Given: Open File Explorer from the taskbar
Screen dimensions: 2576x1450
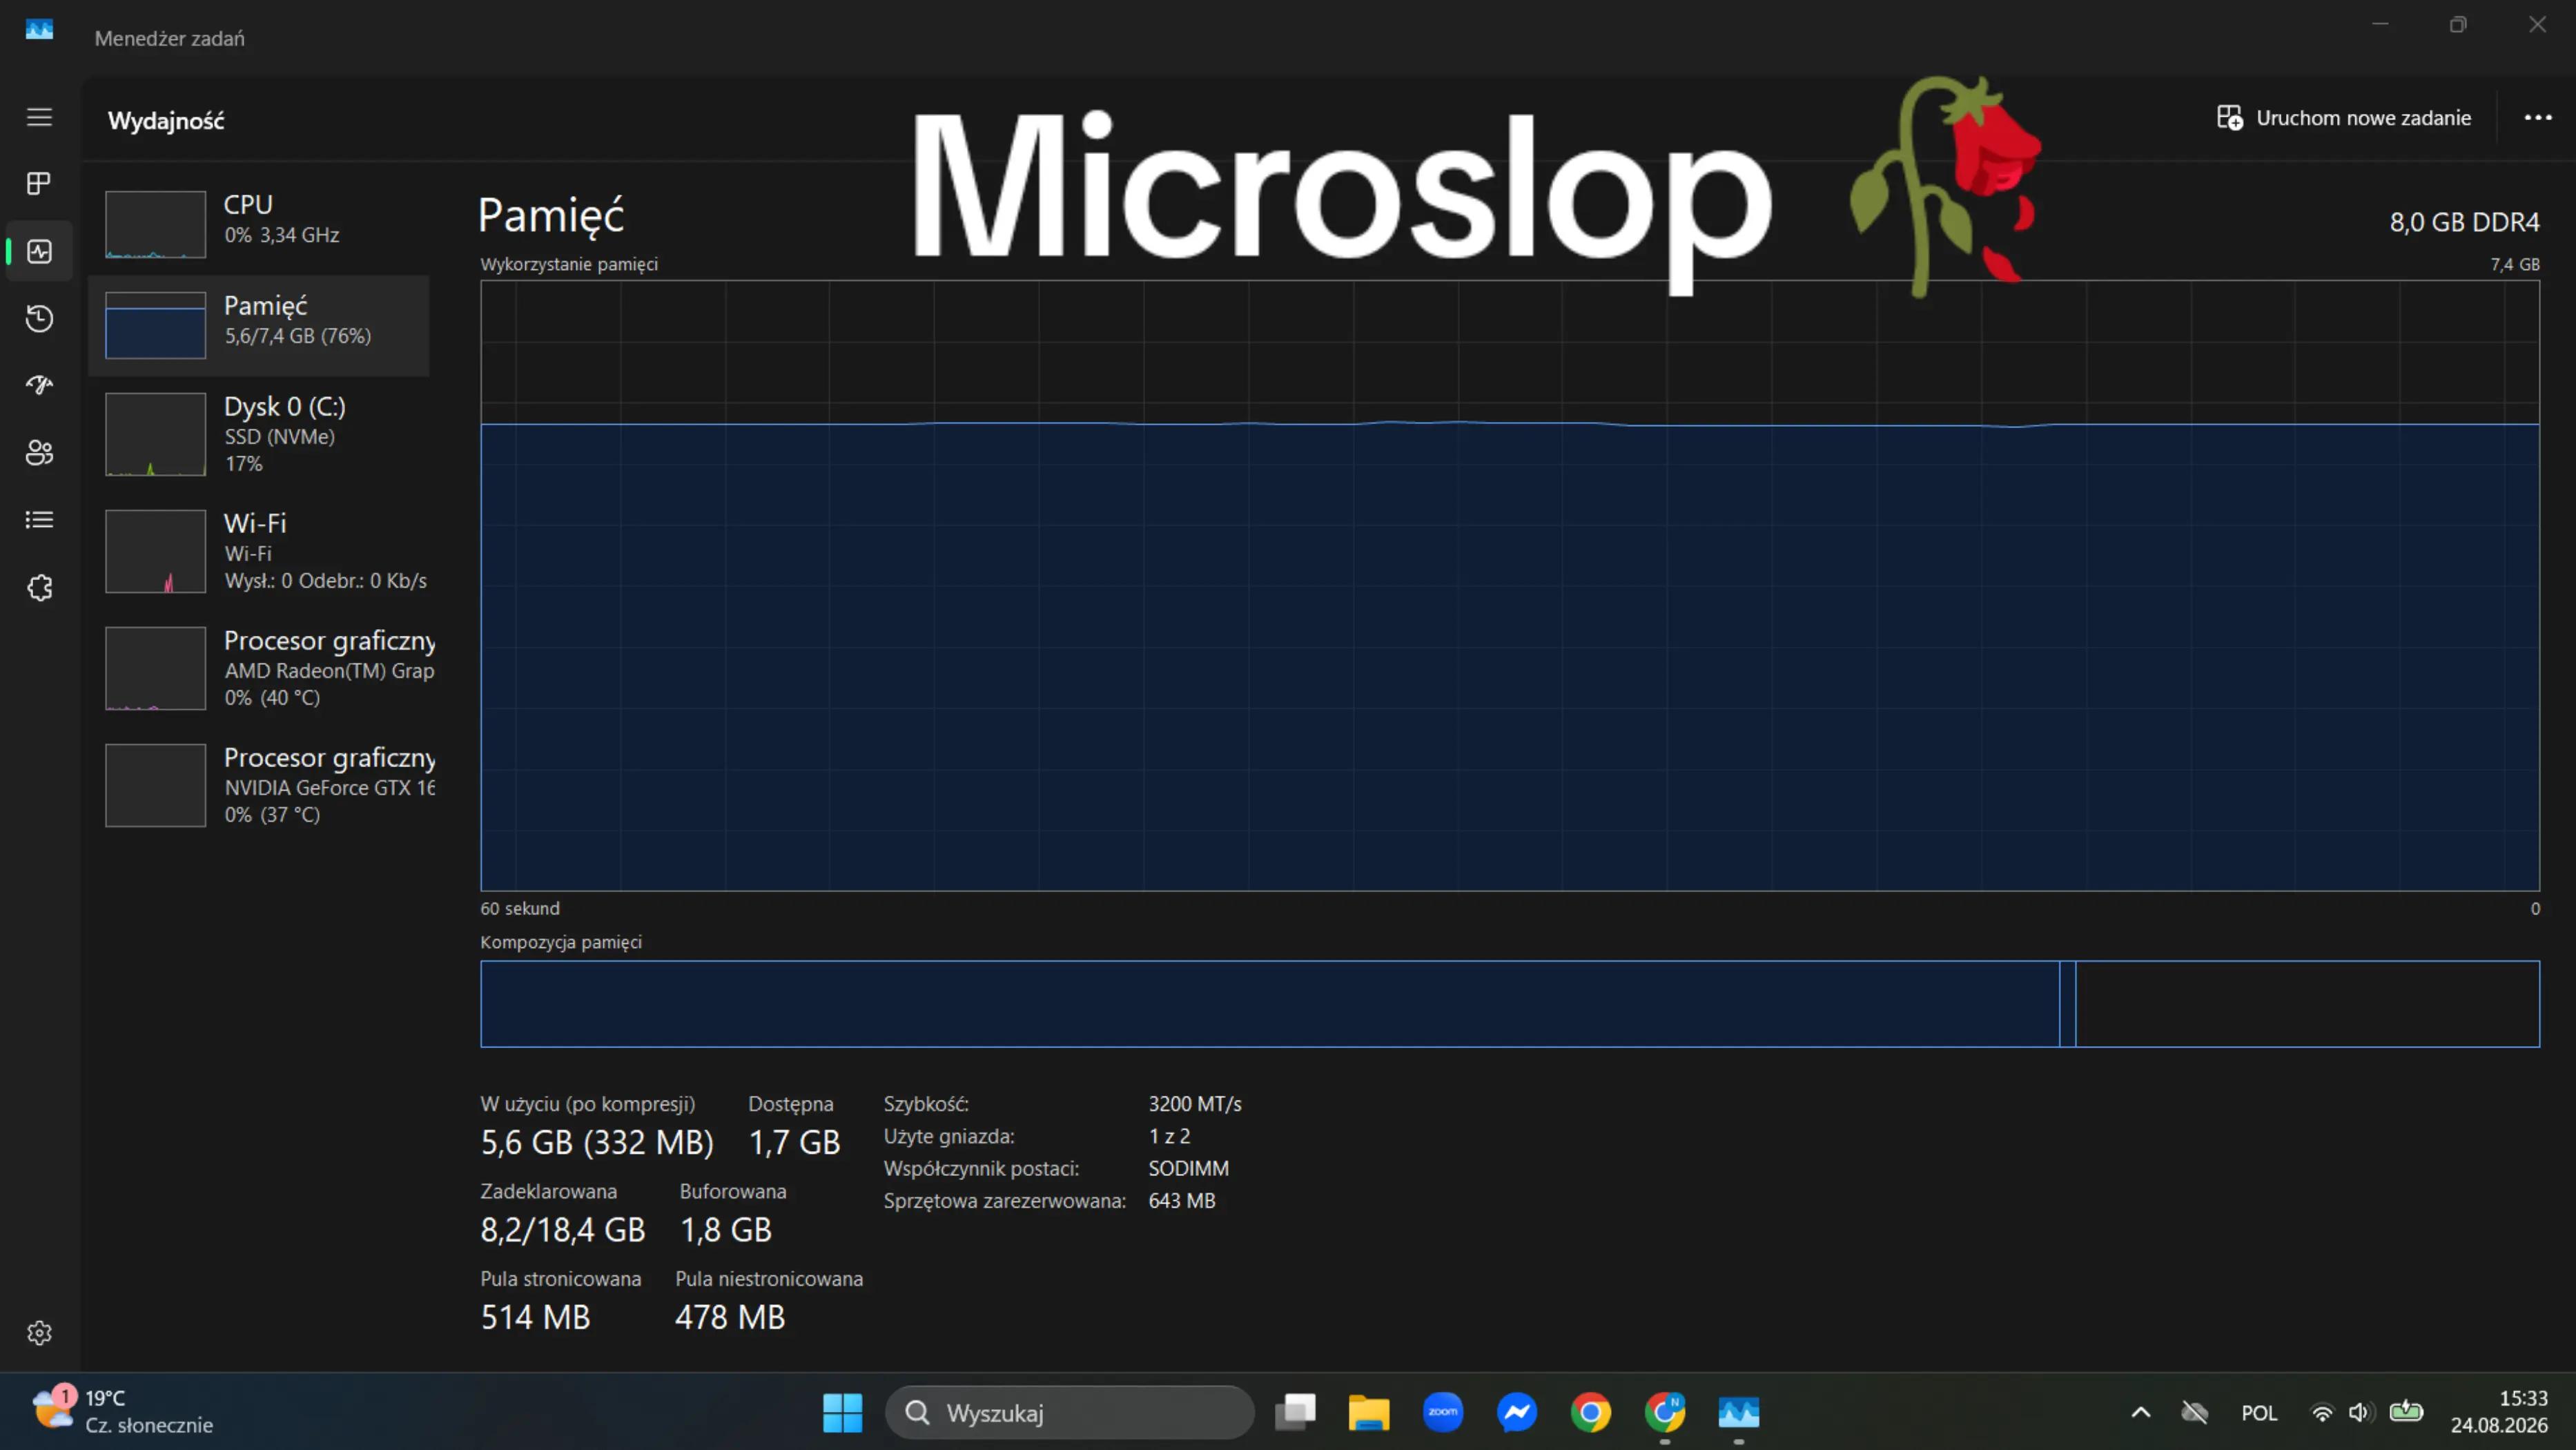Looking at the screenshot, I should (x=1369, y=1412).
